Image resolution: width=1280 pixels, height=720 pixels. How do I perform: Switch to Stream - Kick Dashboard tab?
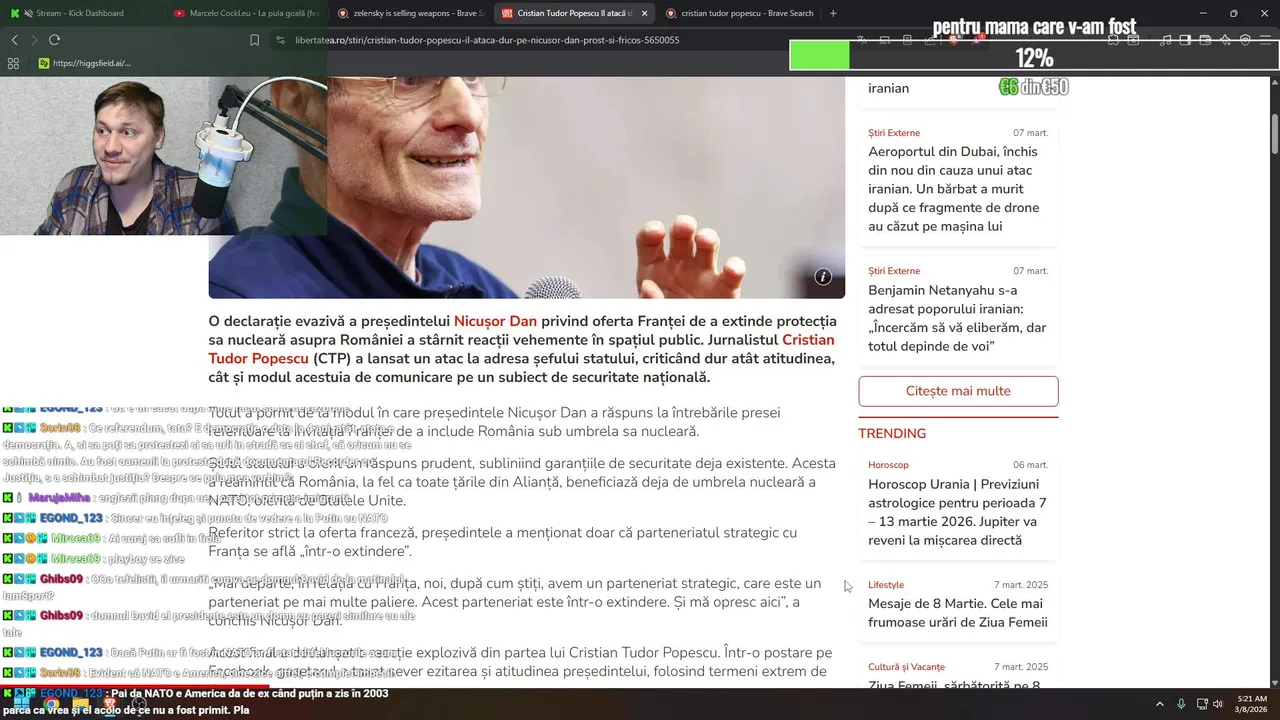80,13
